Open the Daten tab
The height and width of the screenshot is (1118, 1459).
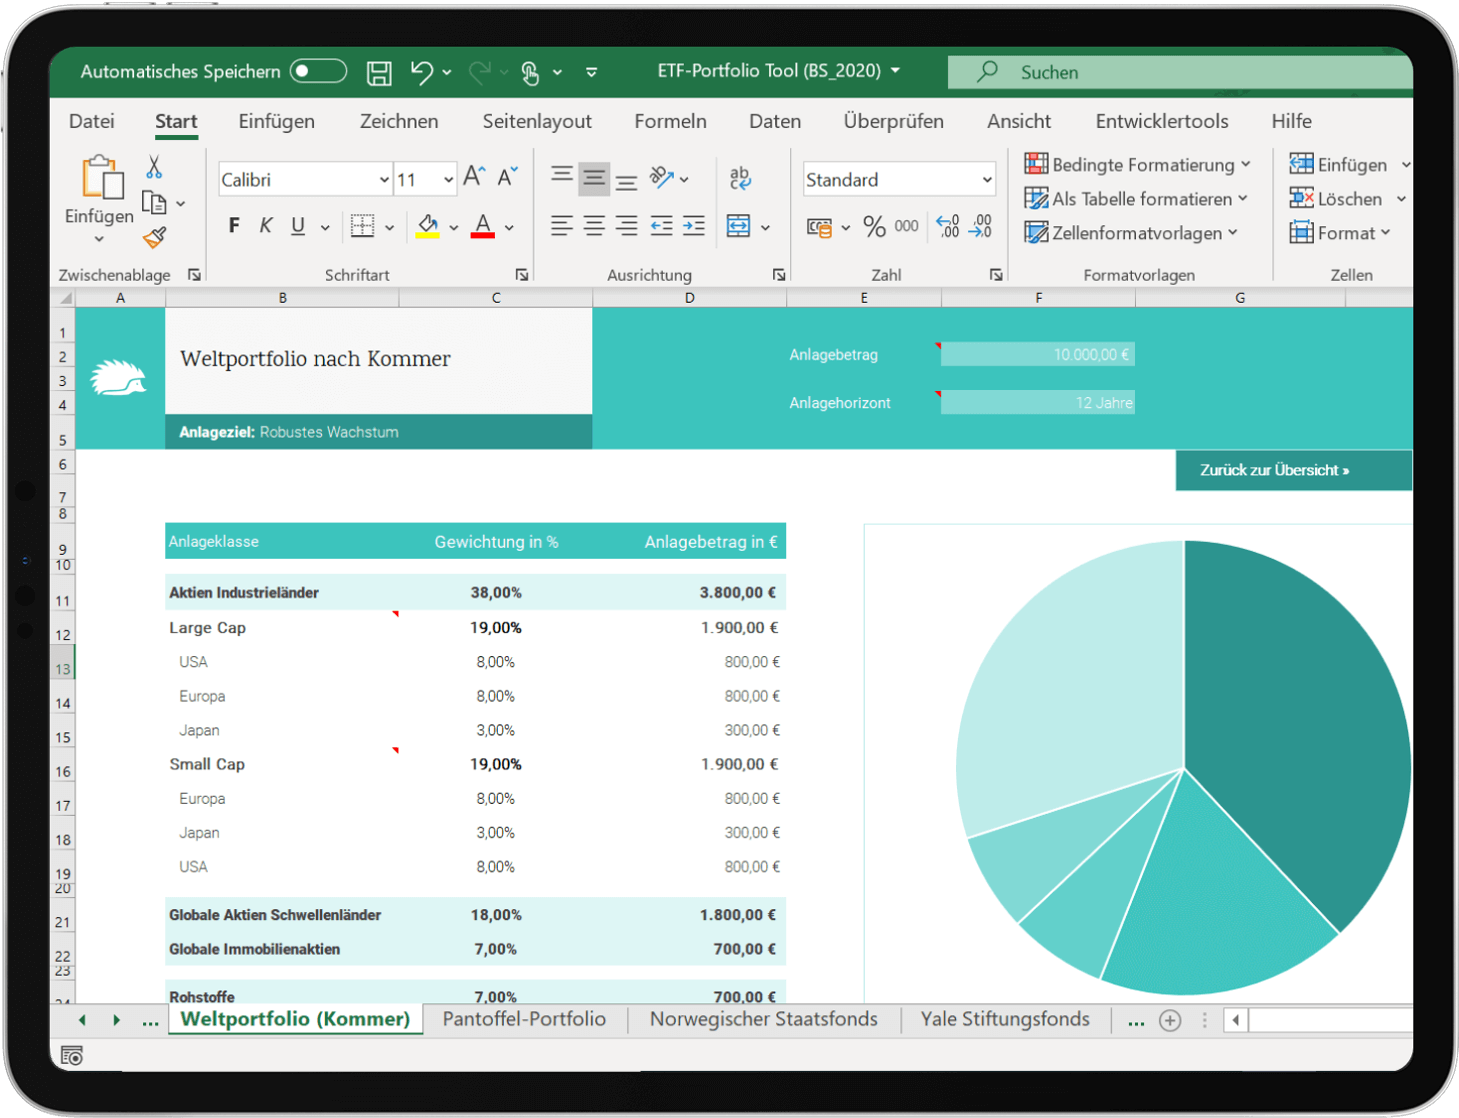pos(775,121)
